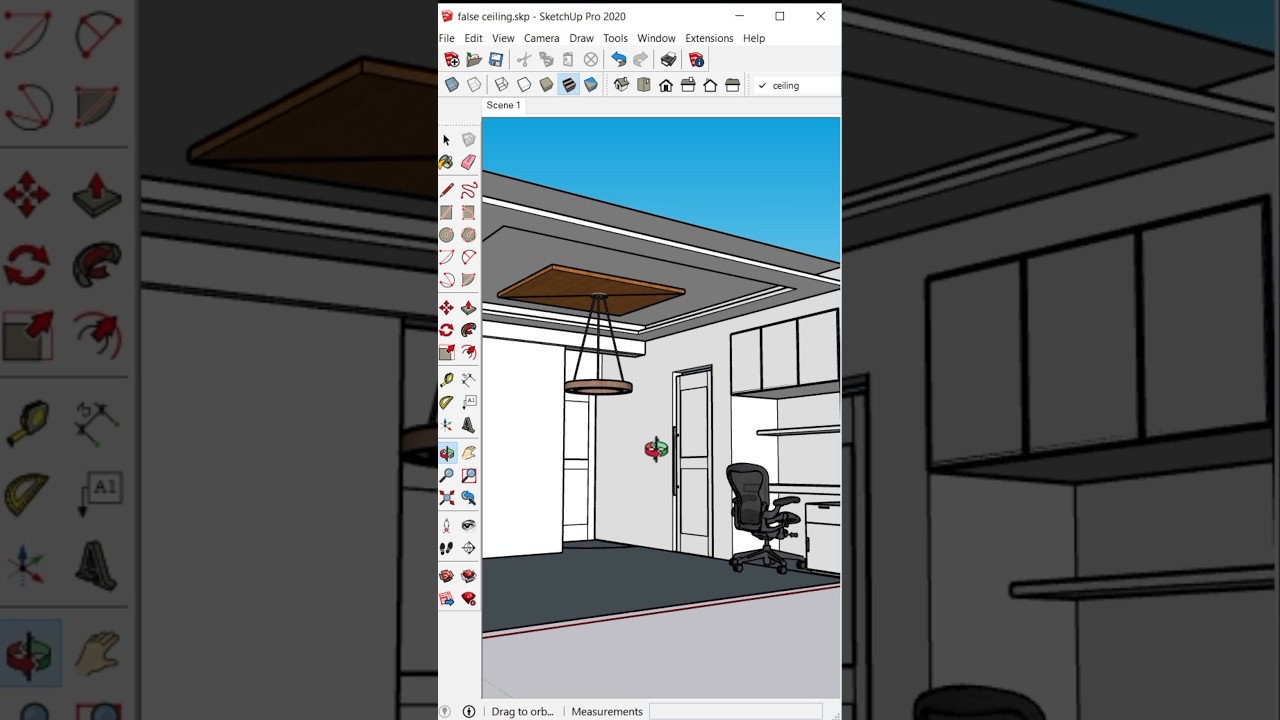Click in the Measurements input box

pos(736,711)
